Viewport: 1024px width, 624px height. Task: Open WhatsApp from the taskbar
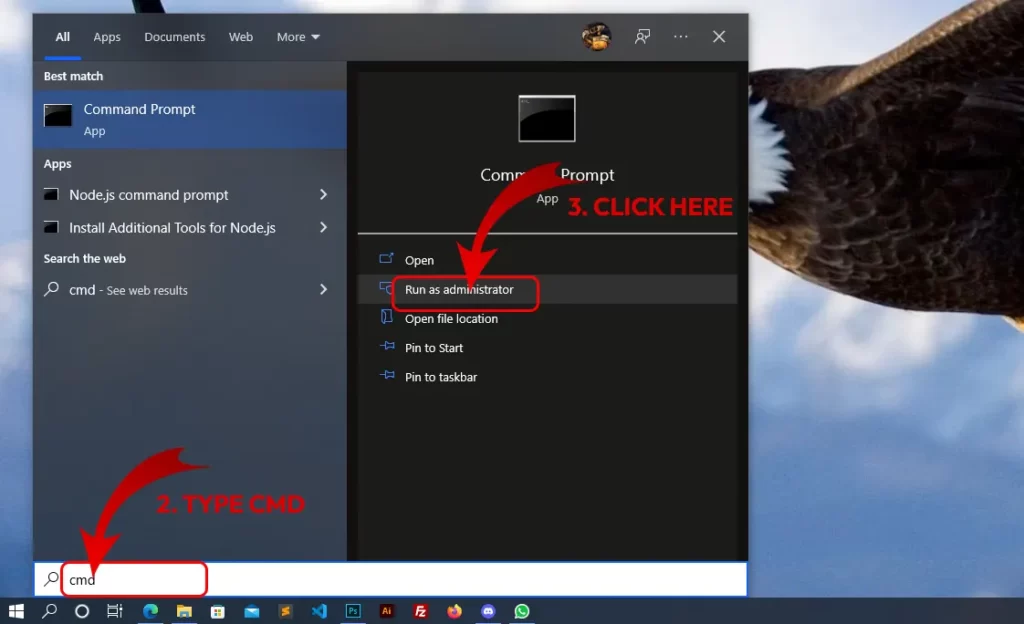tap(522, 611)
